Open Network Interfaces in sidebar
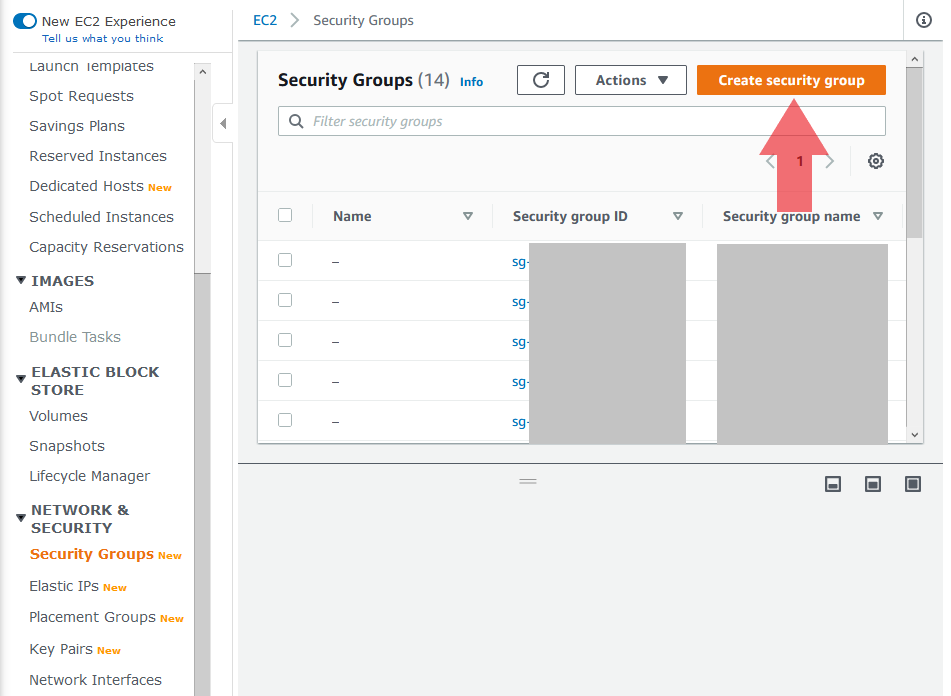951x696 pixels. 95,680
